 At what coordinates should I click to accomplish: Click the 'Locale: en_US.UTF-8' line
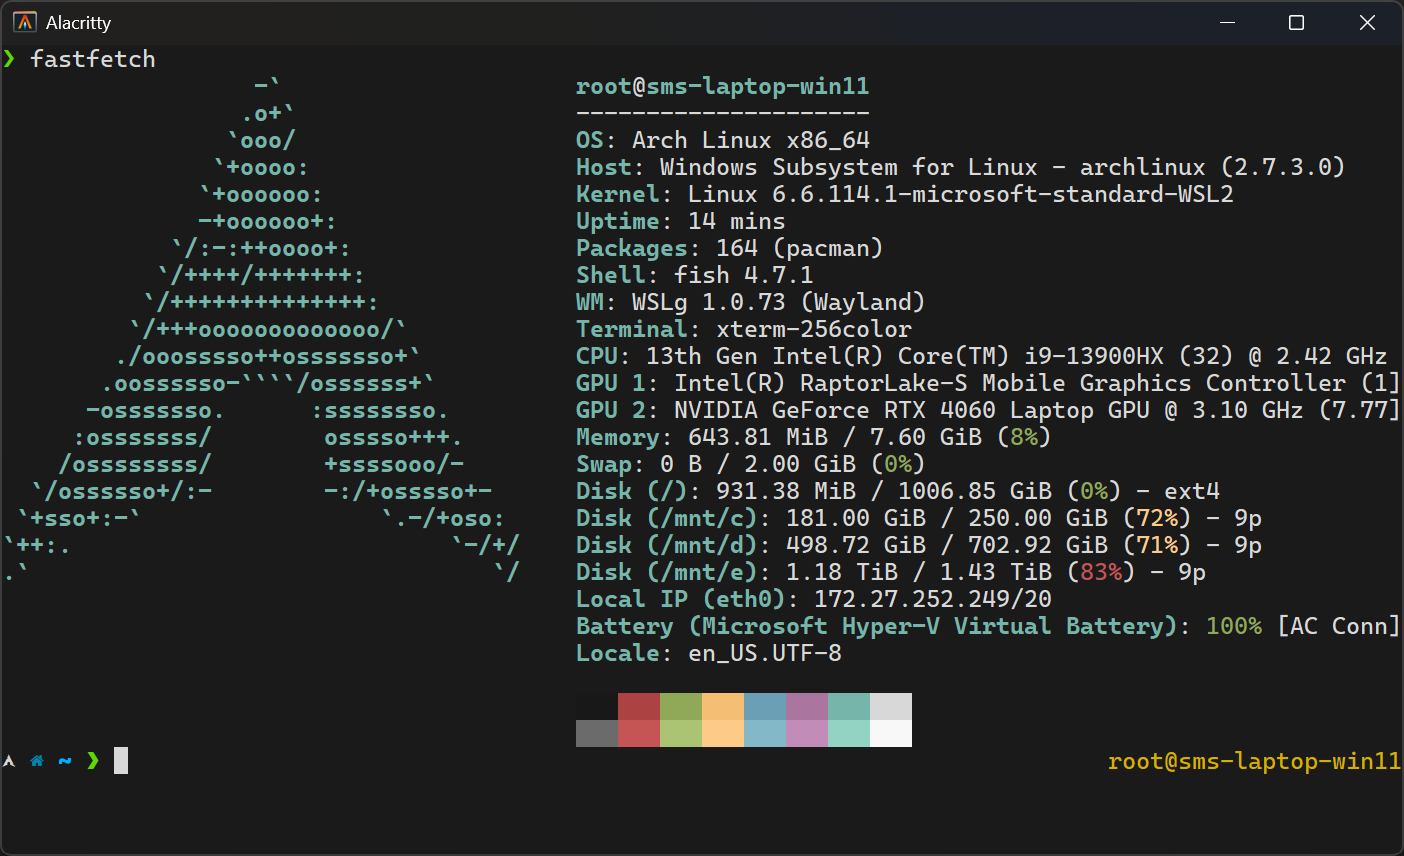pos(709,653)
